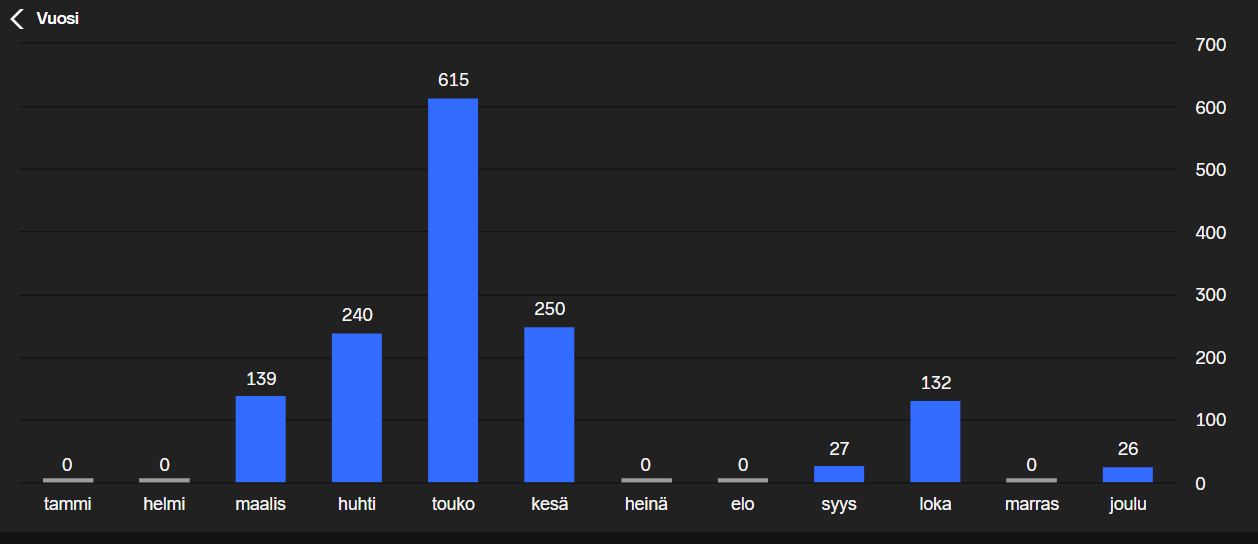Select the kesä bar showing 250

point(549,405)
